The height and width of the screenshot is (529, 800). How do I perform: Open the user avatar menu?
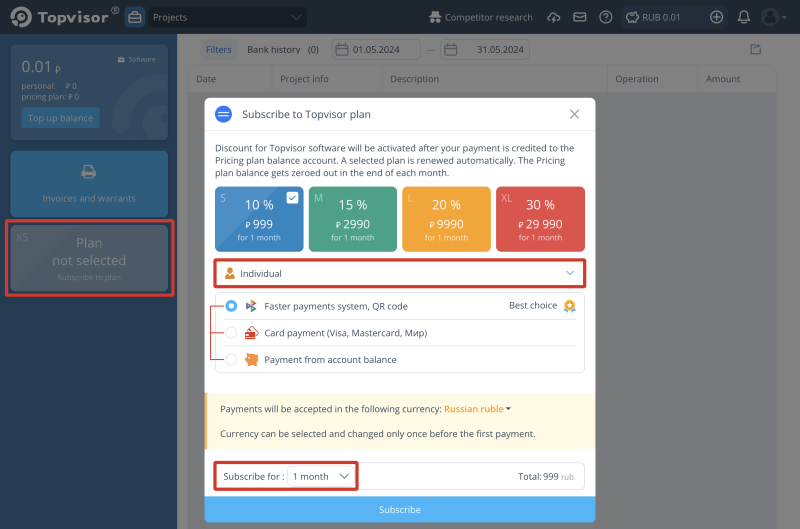coord(773,17)
